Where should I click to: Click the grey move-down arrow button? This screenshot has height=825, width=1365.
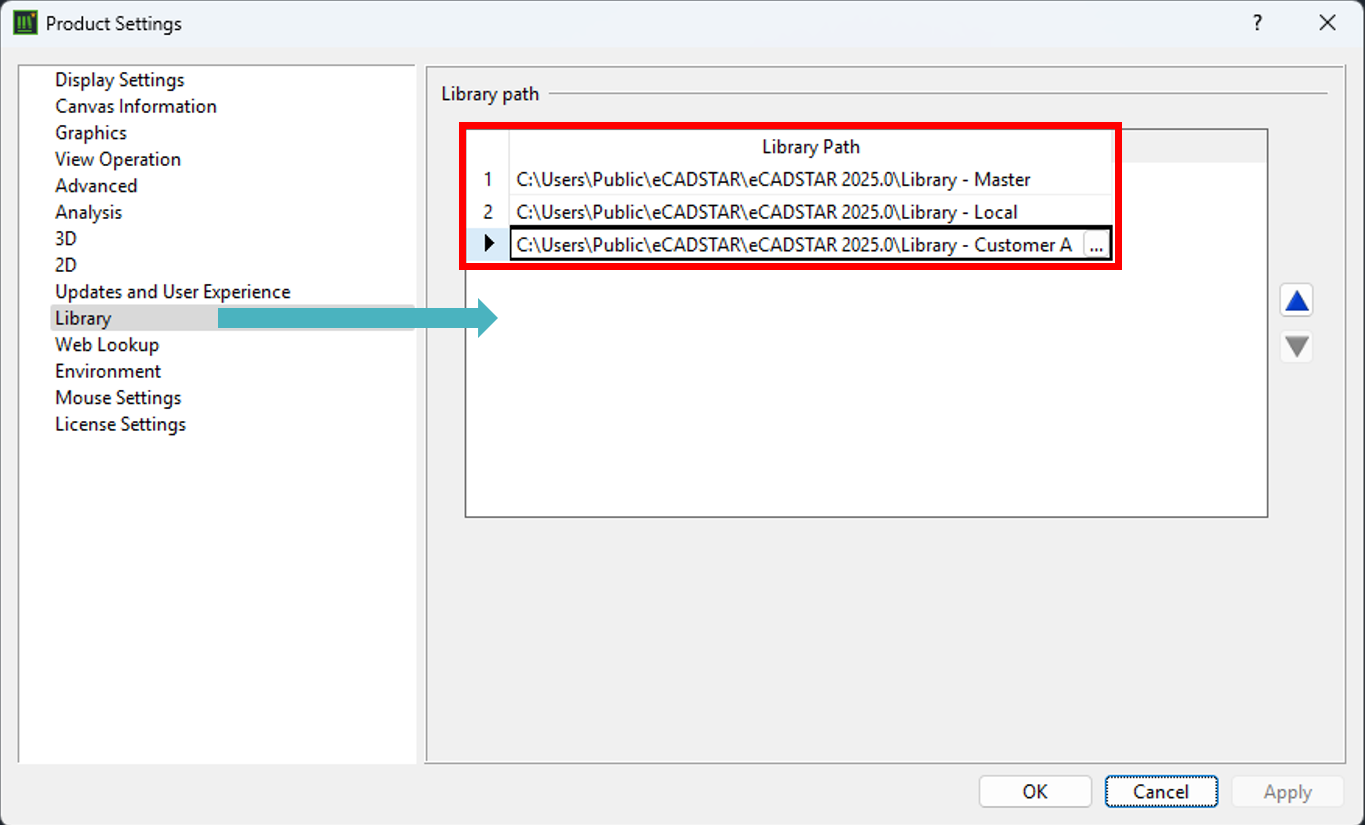[x=1297, y=347]
